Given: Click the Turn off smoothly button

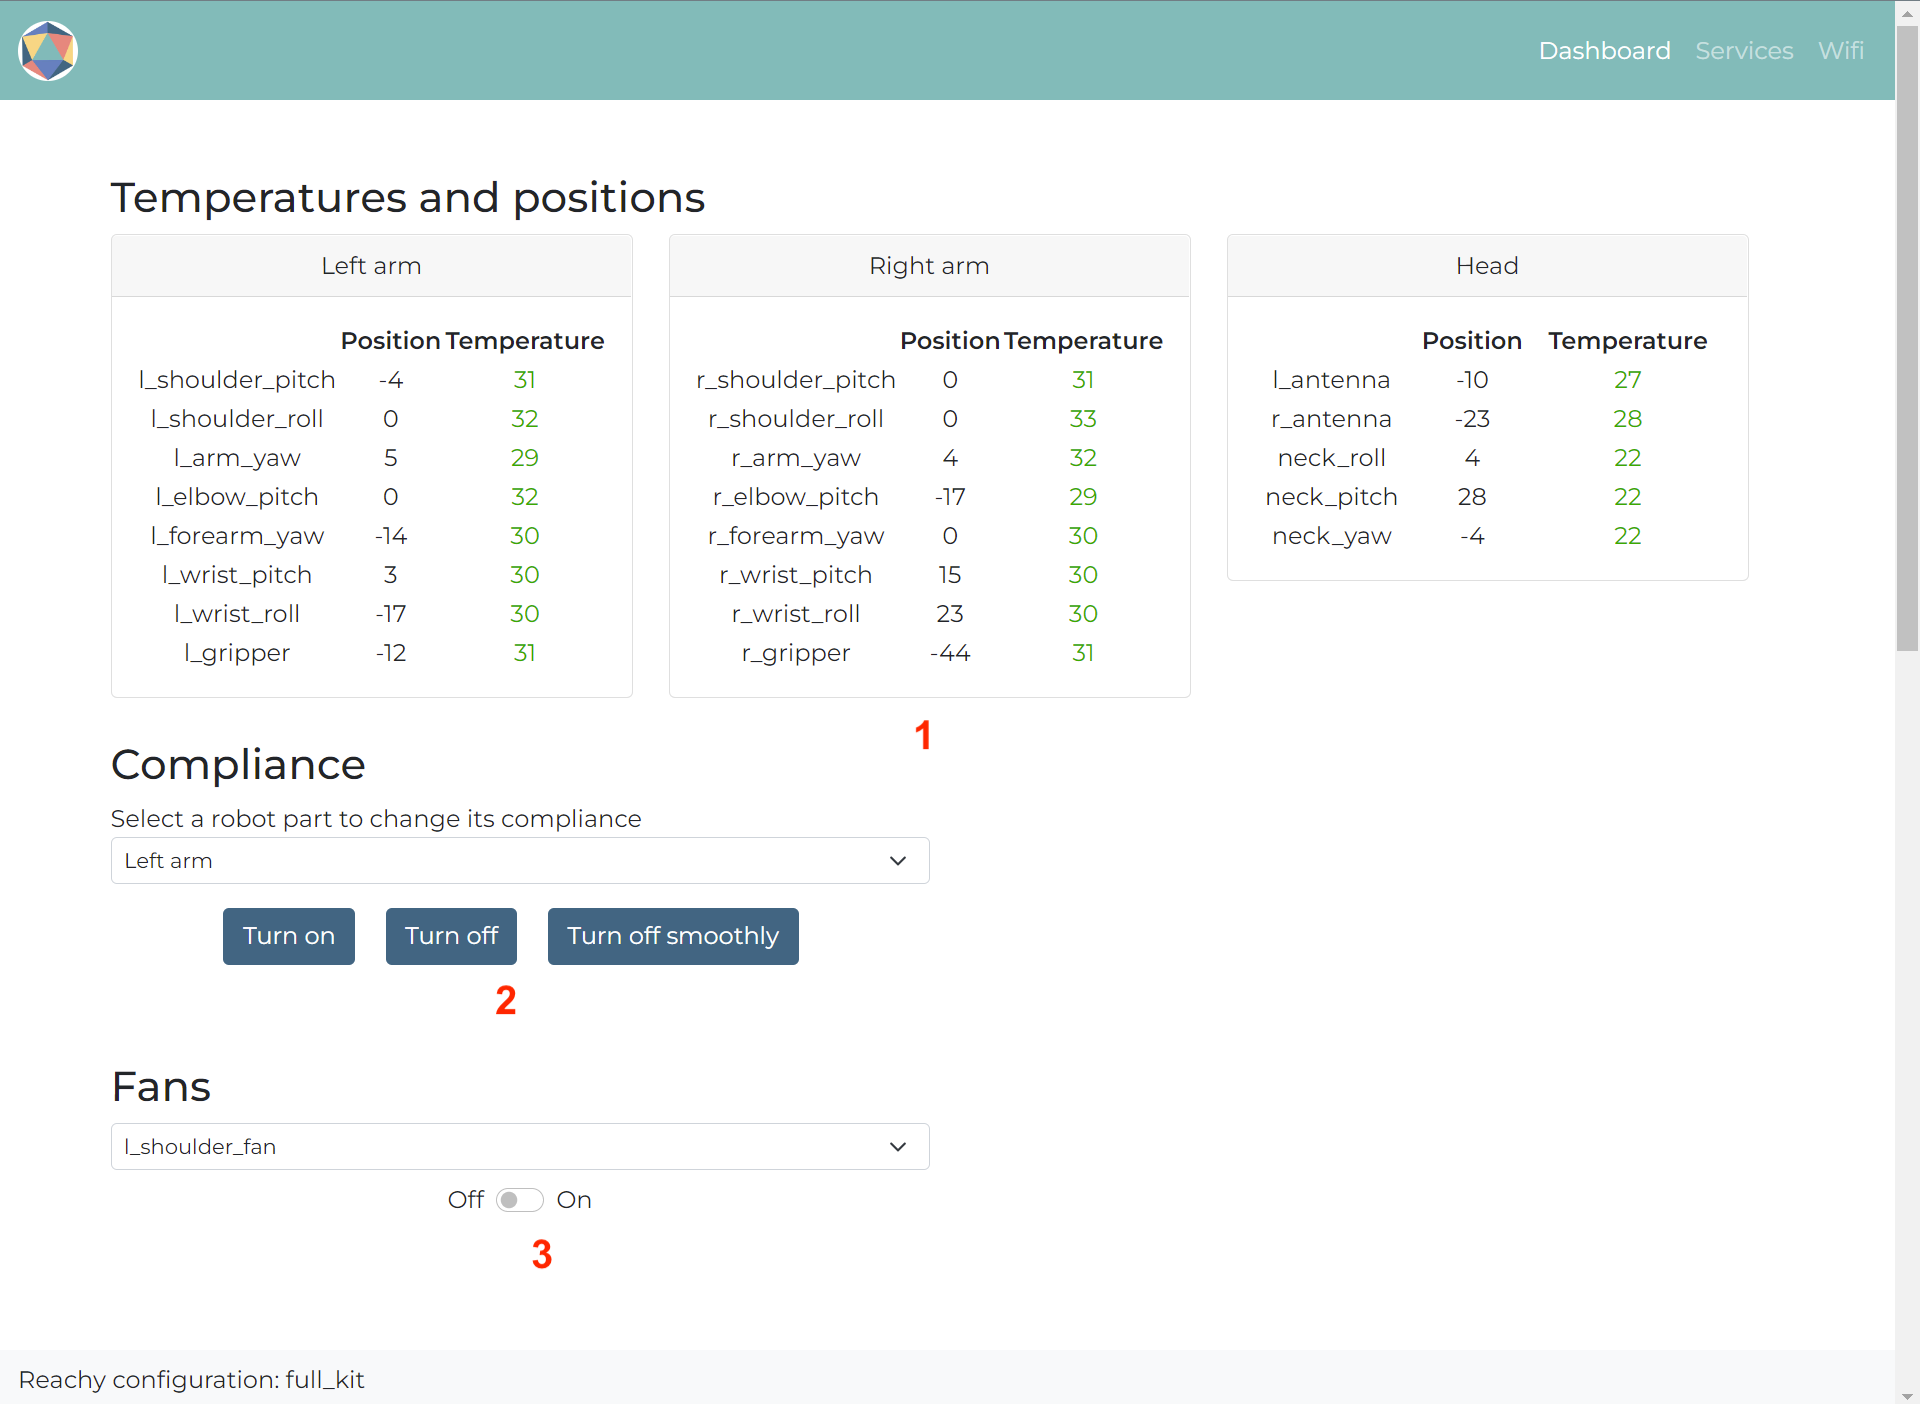Looking at the screenshot, I should [x=672, y=935].
